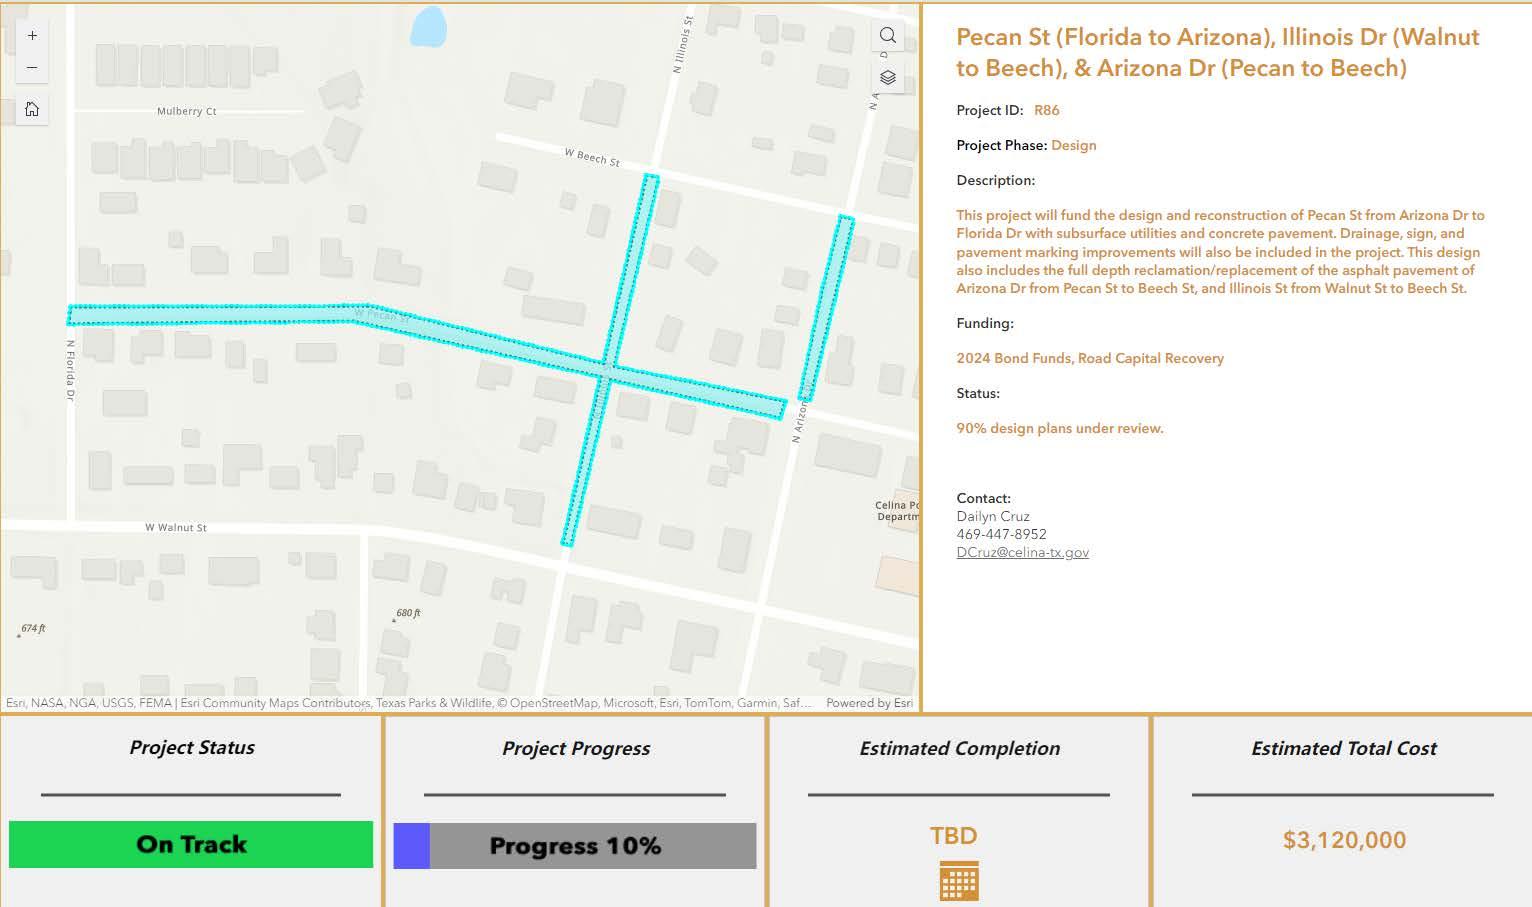The height and width of the screenshot is (907, 1532).
Task: Click the blue filled progress segment
Action: [x=411, y=846]
